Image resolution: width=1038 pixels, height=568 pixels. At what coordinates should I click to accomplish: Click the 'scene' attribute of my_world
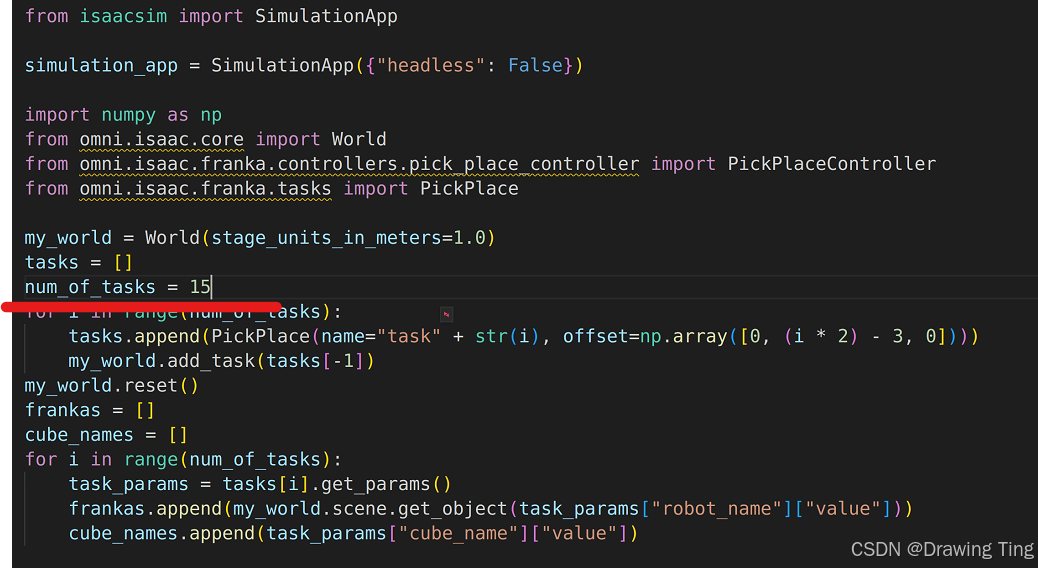[359, 508]
